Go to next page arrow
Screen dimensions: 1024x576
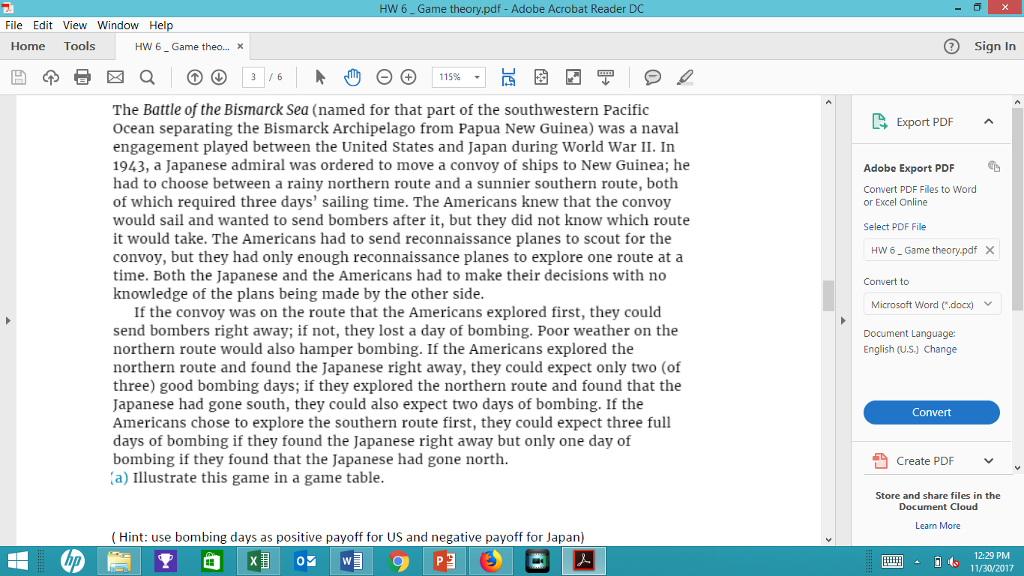coord(219,77)
